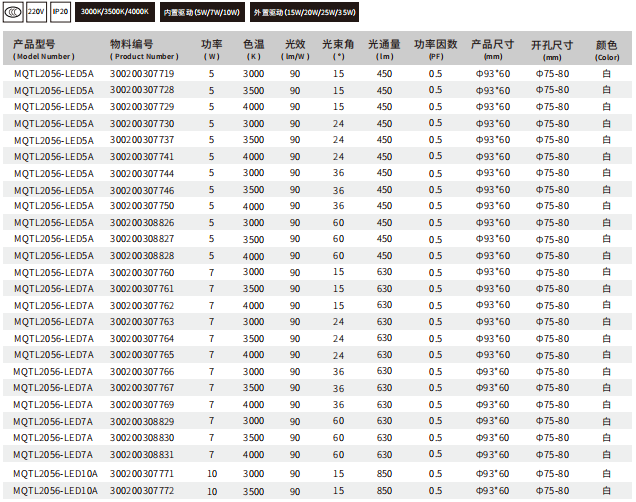Select the 内置驱动 (5W/7W/10W) badge
Screen dimensions: 636x502
(202, 12)
